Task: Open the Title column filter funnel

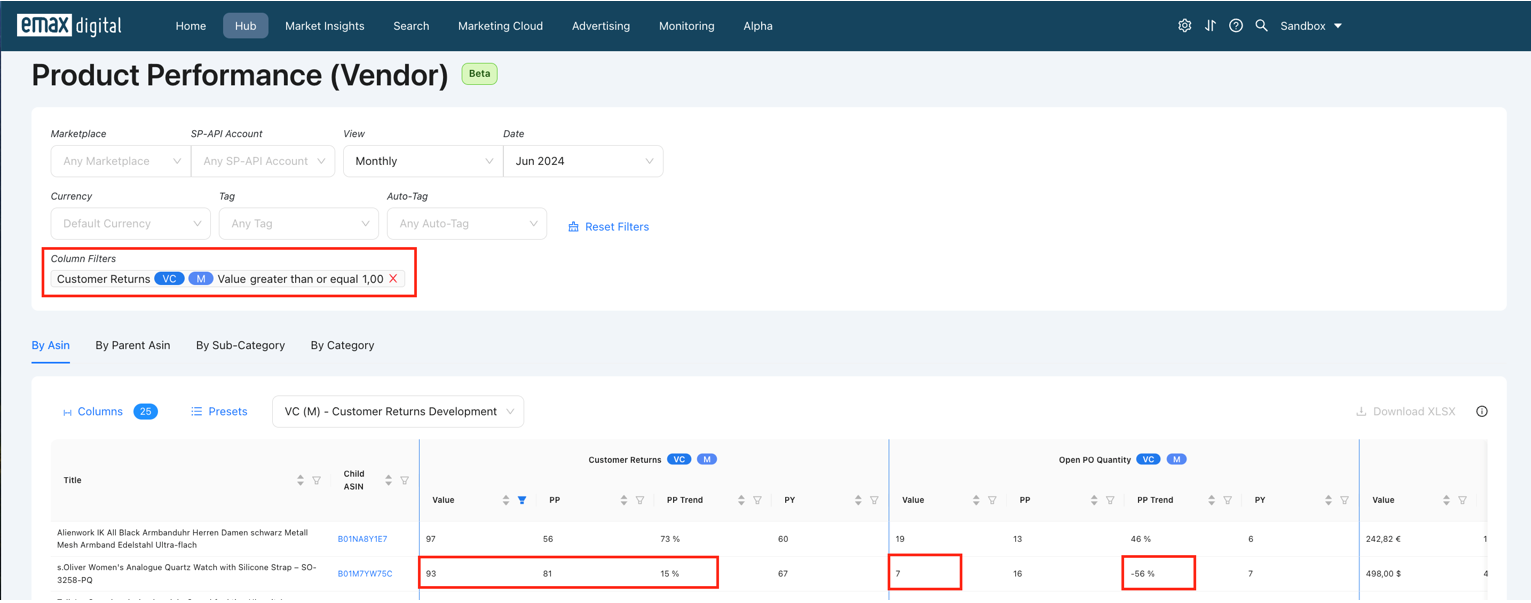Action: [317, 480]
